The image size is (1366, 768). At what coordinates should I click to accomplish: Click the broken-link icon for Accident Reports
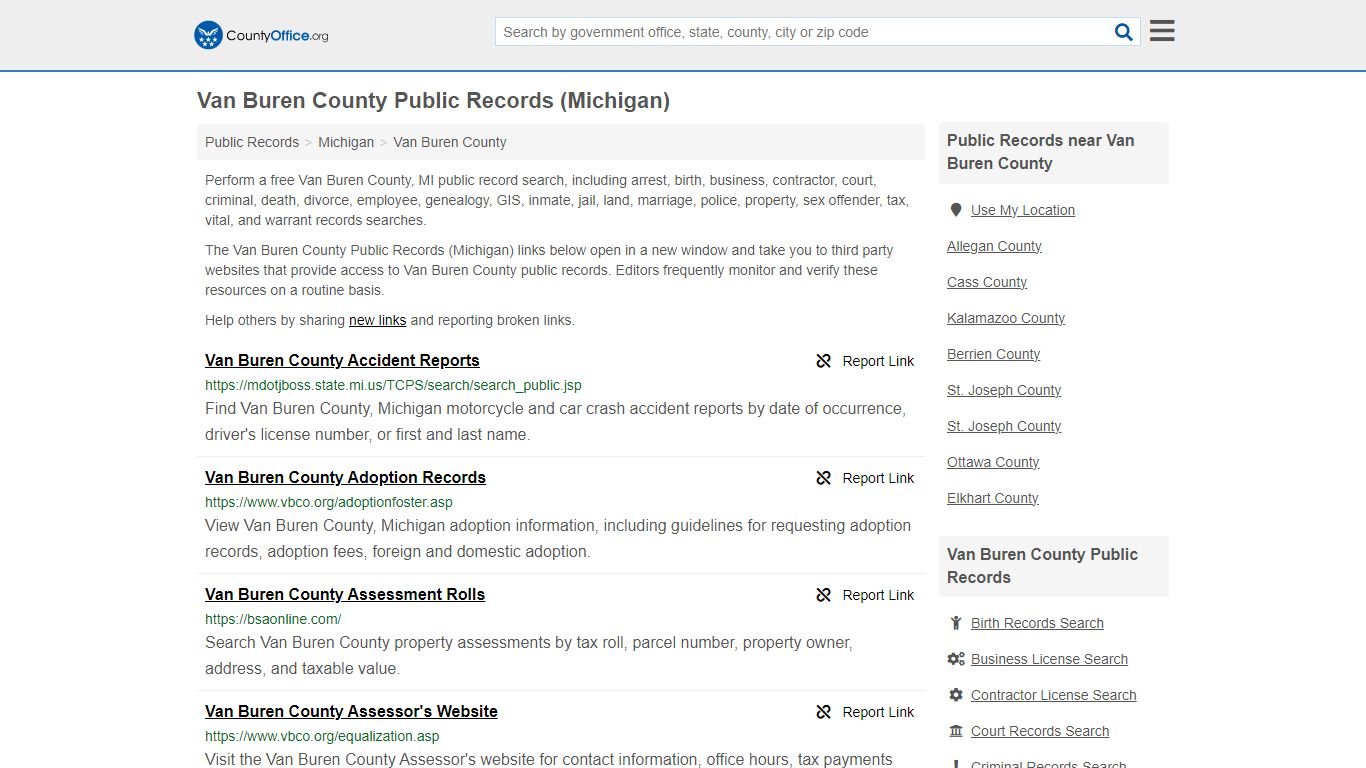coord(824,361)
